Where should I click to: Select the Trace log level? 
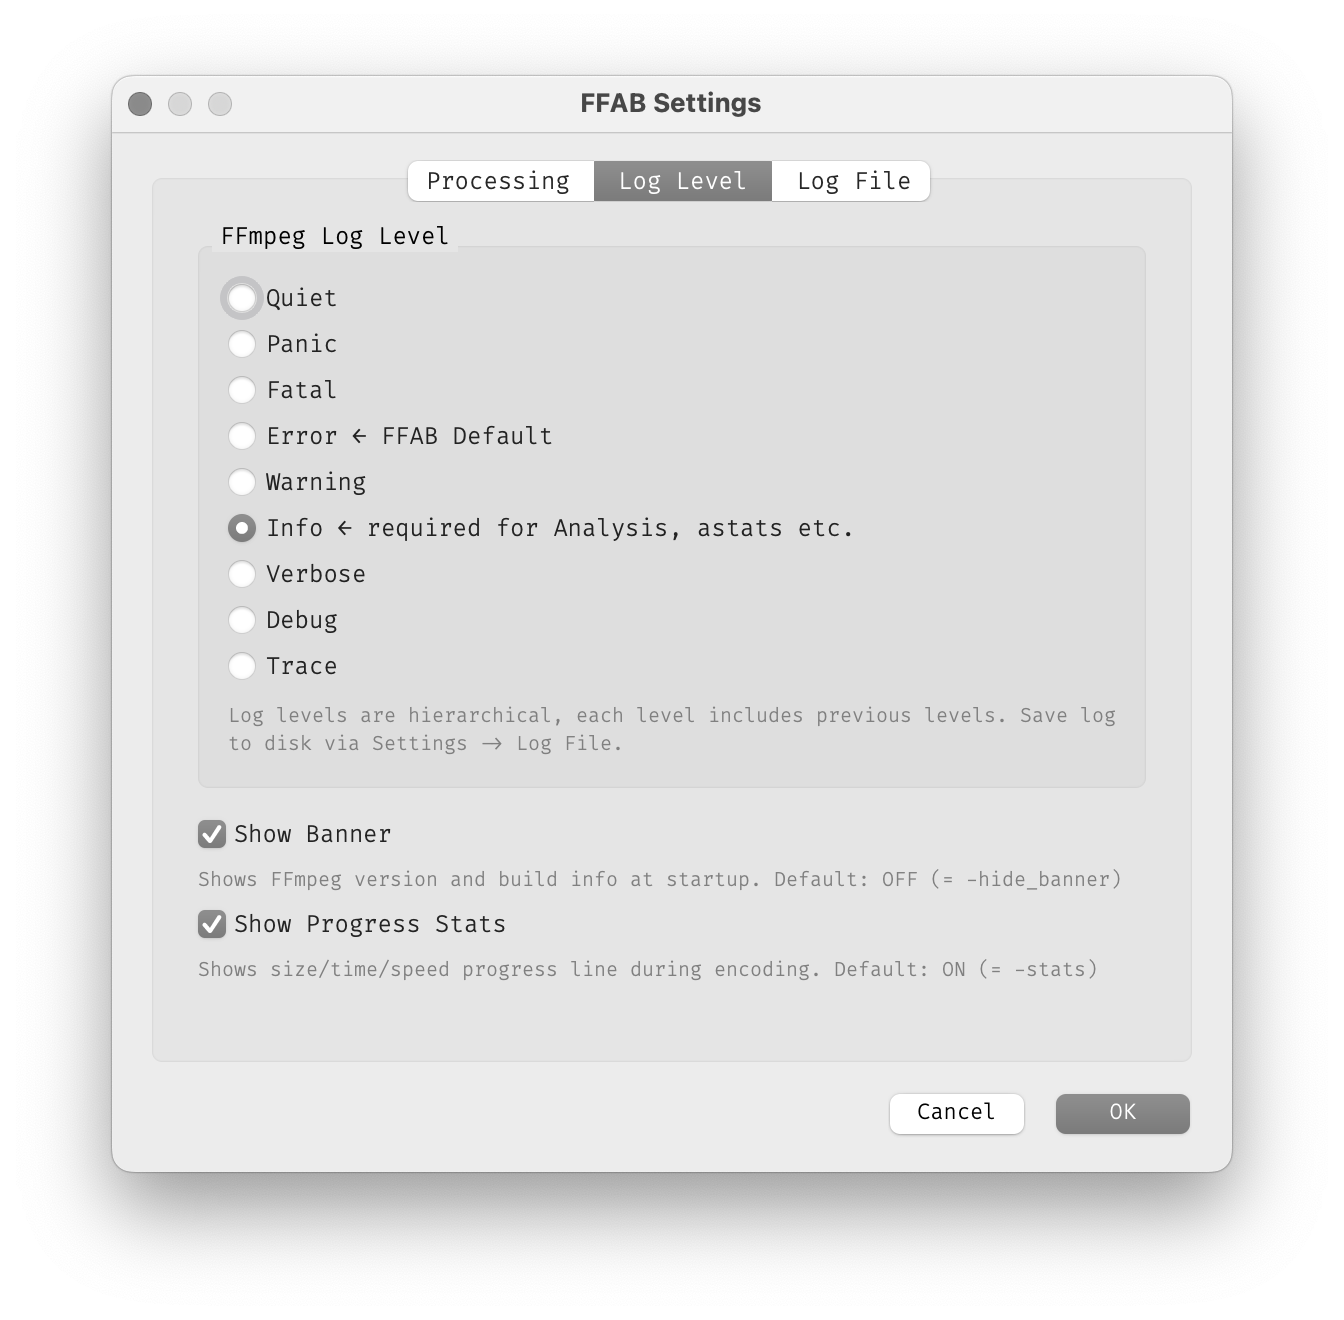[241, 666]
